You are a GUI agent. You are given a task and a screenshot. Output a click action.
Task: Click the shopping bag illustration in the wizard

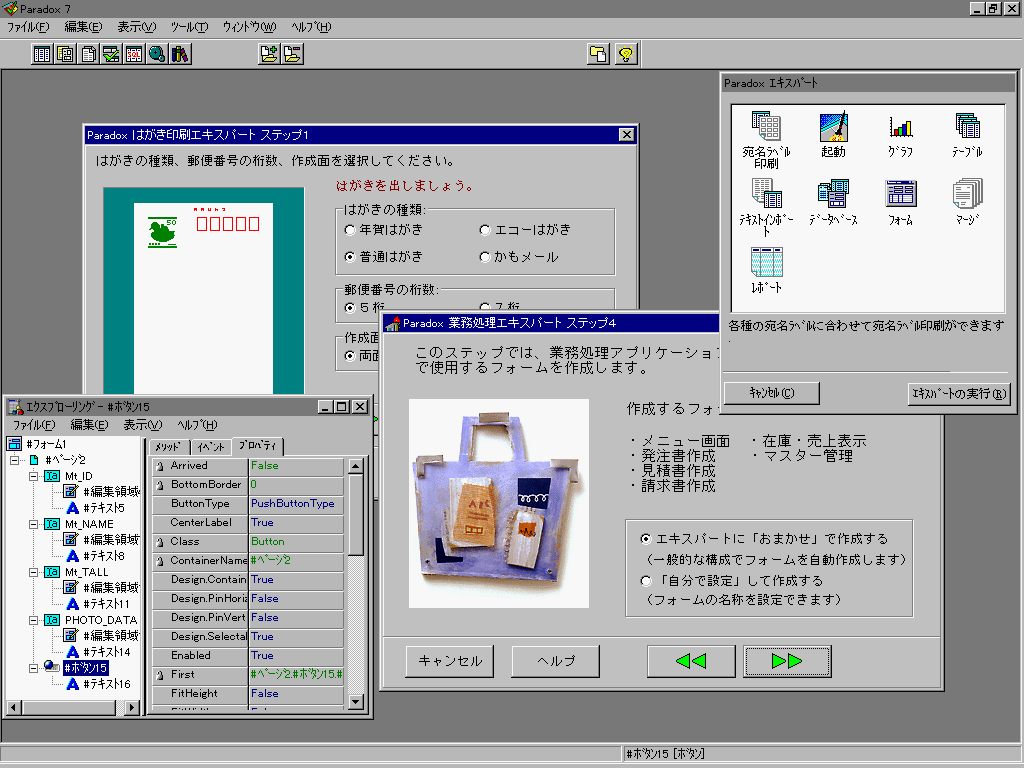[499, 504]
